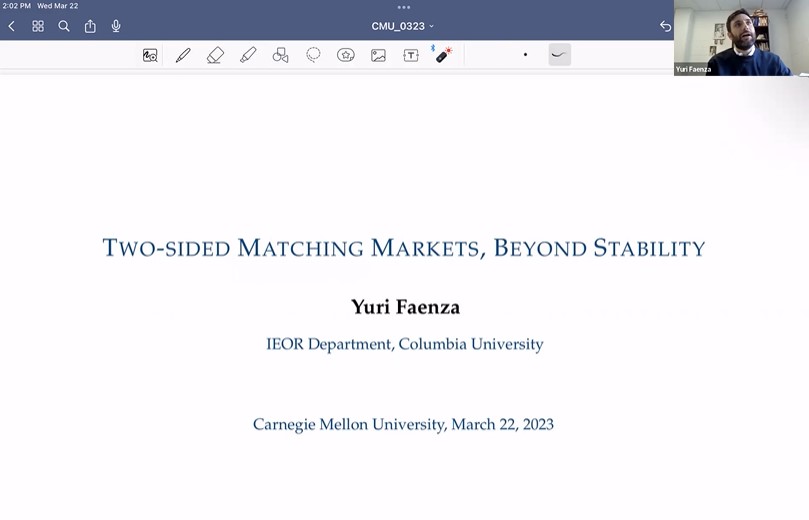Open the three-dot multitasking menu
This screenshot has width=809, height=520.
coord(404,7)
